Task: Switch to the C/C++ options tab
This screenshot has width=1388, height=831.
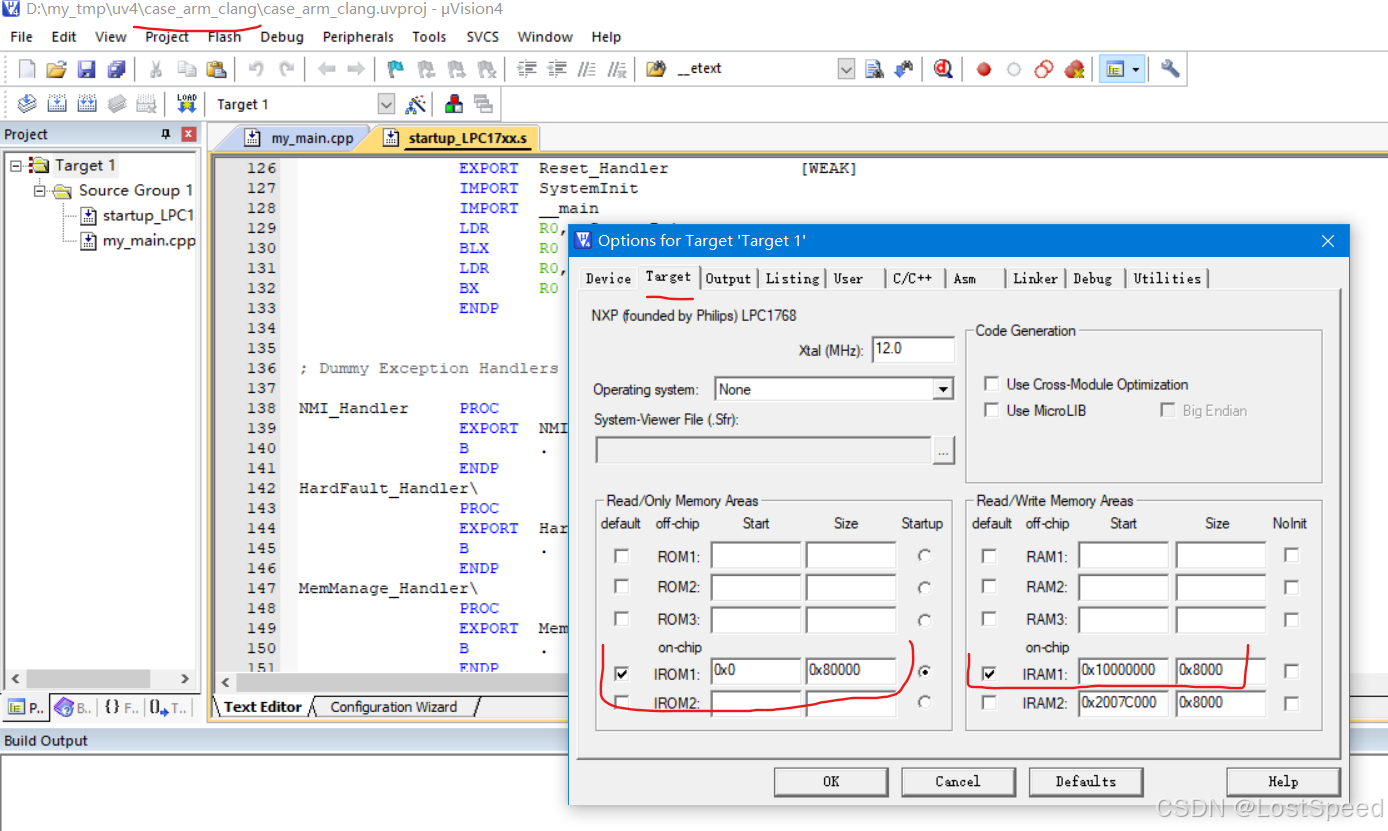Action: point(912,279)
